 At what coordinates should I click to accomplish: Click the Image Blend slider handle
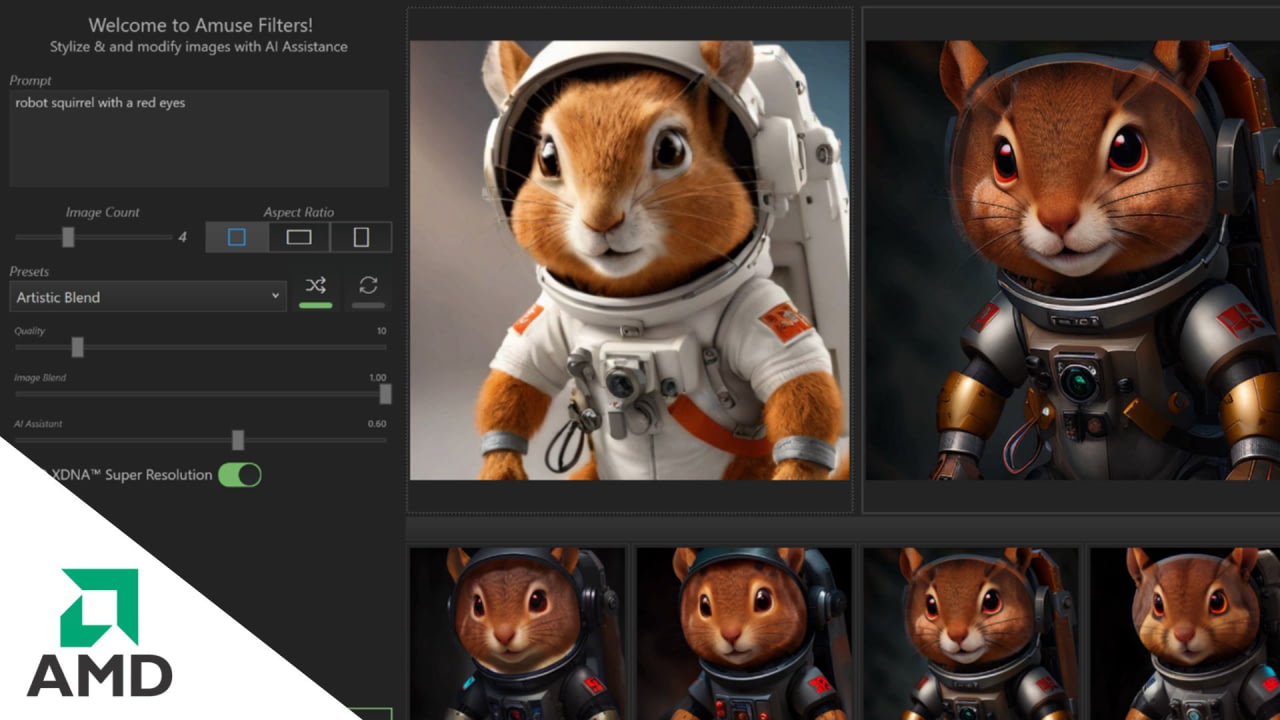point(385,394)
